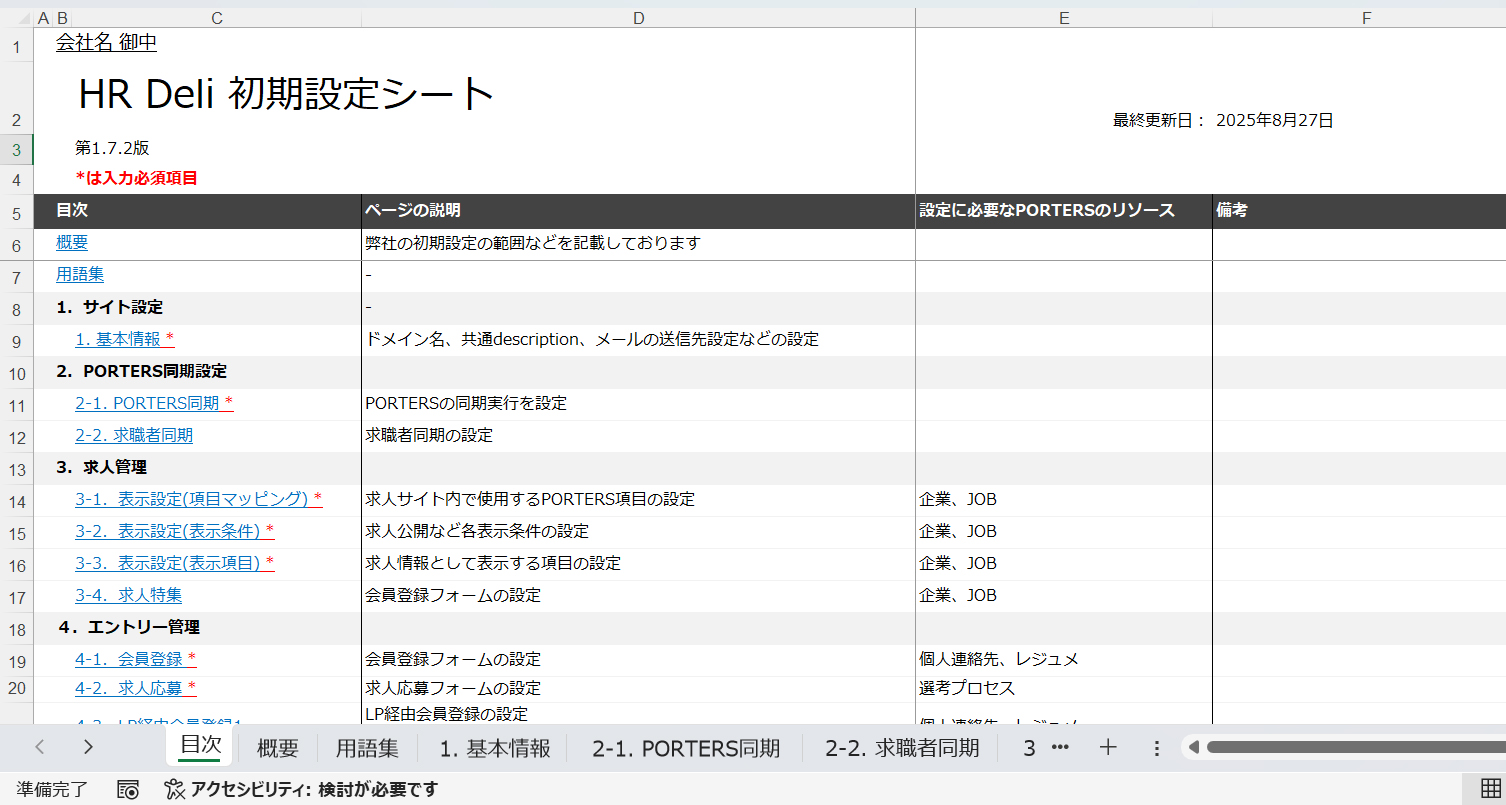Switch to the 1. 基本情報 sheet tab
Viewport: 1506px width, 805px height.
(495, 747)
